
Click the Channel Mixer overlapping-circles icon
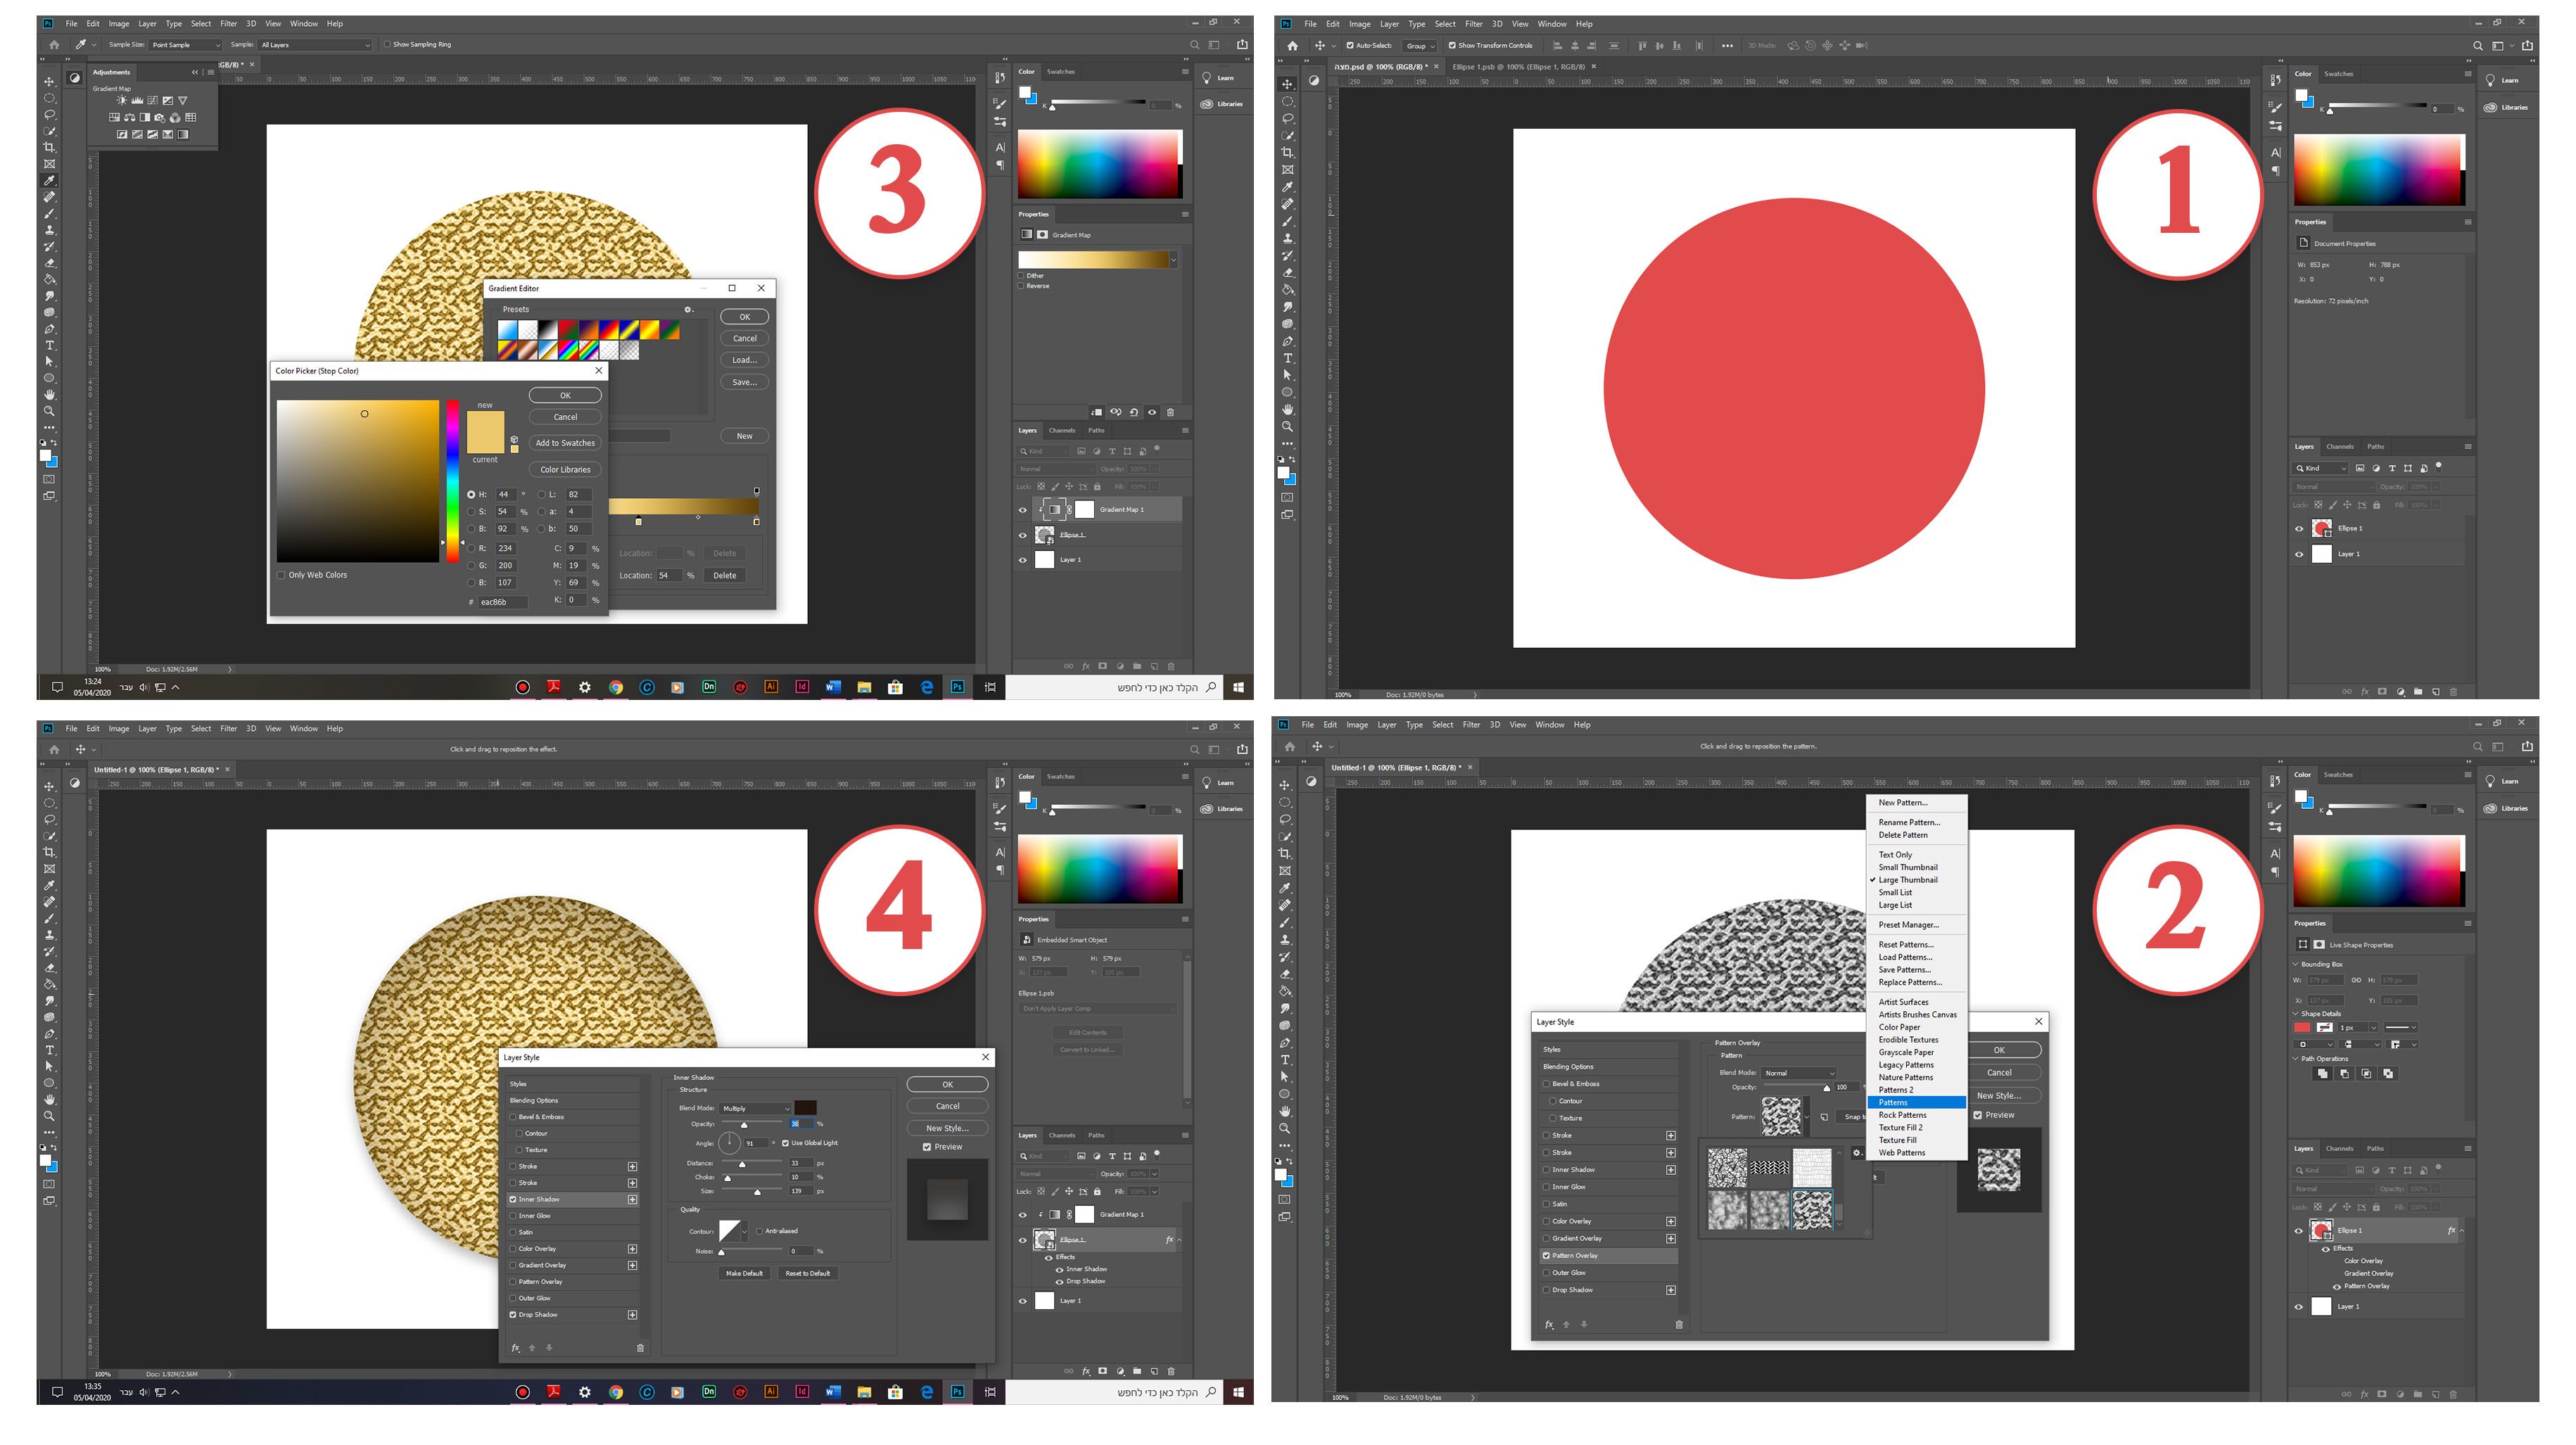(176, 118)
